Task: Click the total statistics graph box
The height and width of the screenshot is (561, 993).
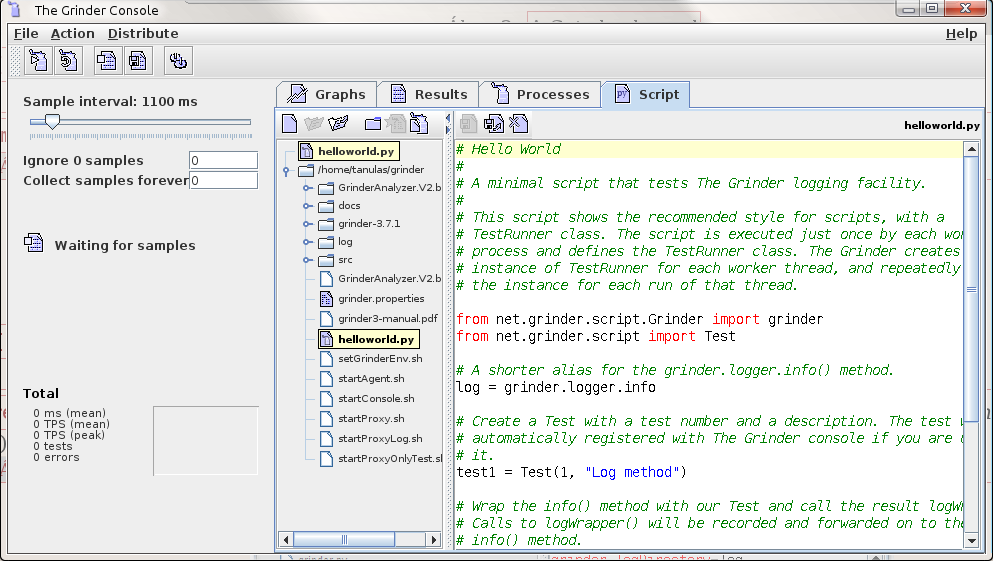Action: tap(206, 441)
